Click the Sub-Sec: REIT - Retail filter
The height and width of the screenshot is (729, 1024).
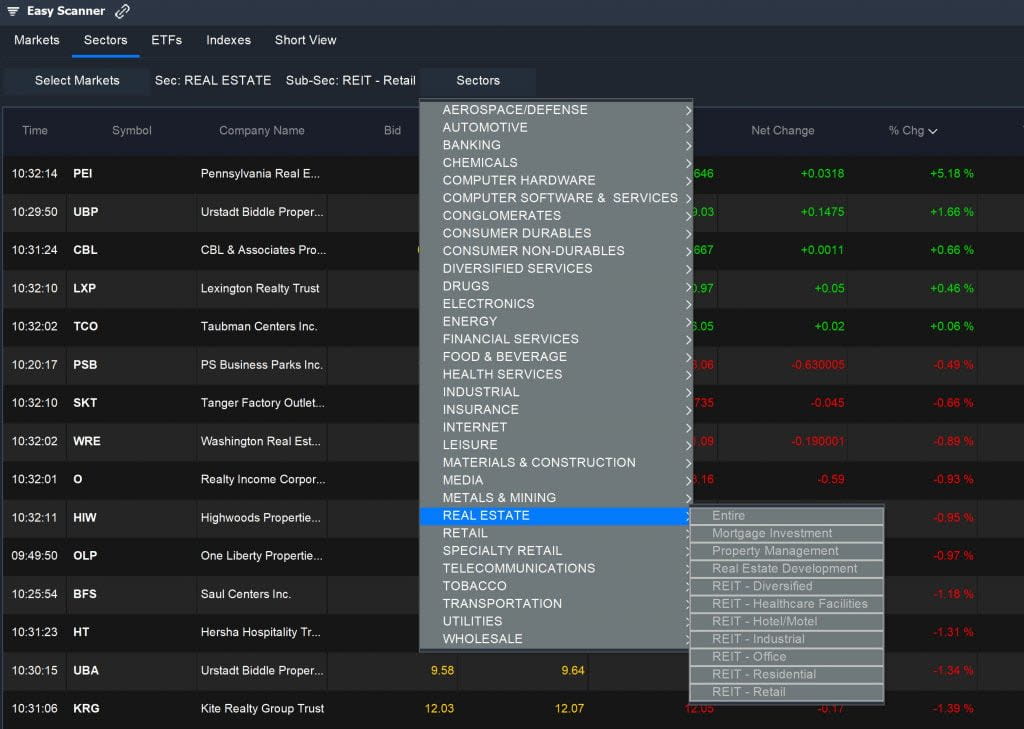(350, 80)
